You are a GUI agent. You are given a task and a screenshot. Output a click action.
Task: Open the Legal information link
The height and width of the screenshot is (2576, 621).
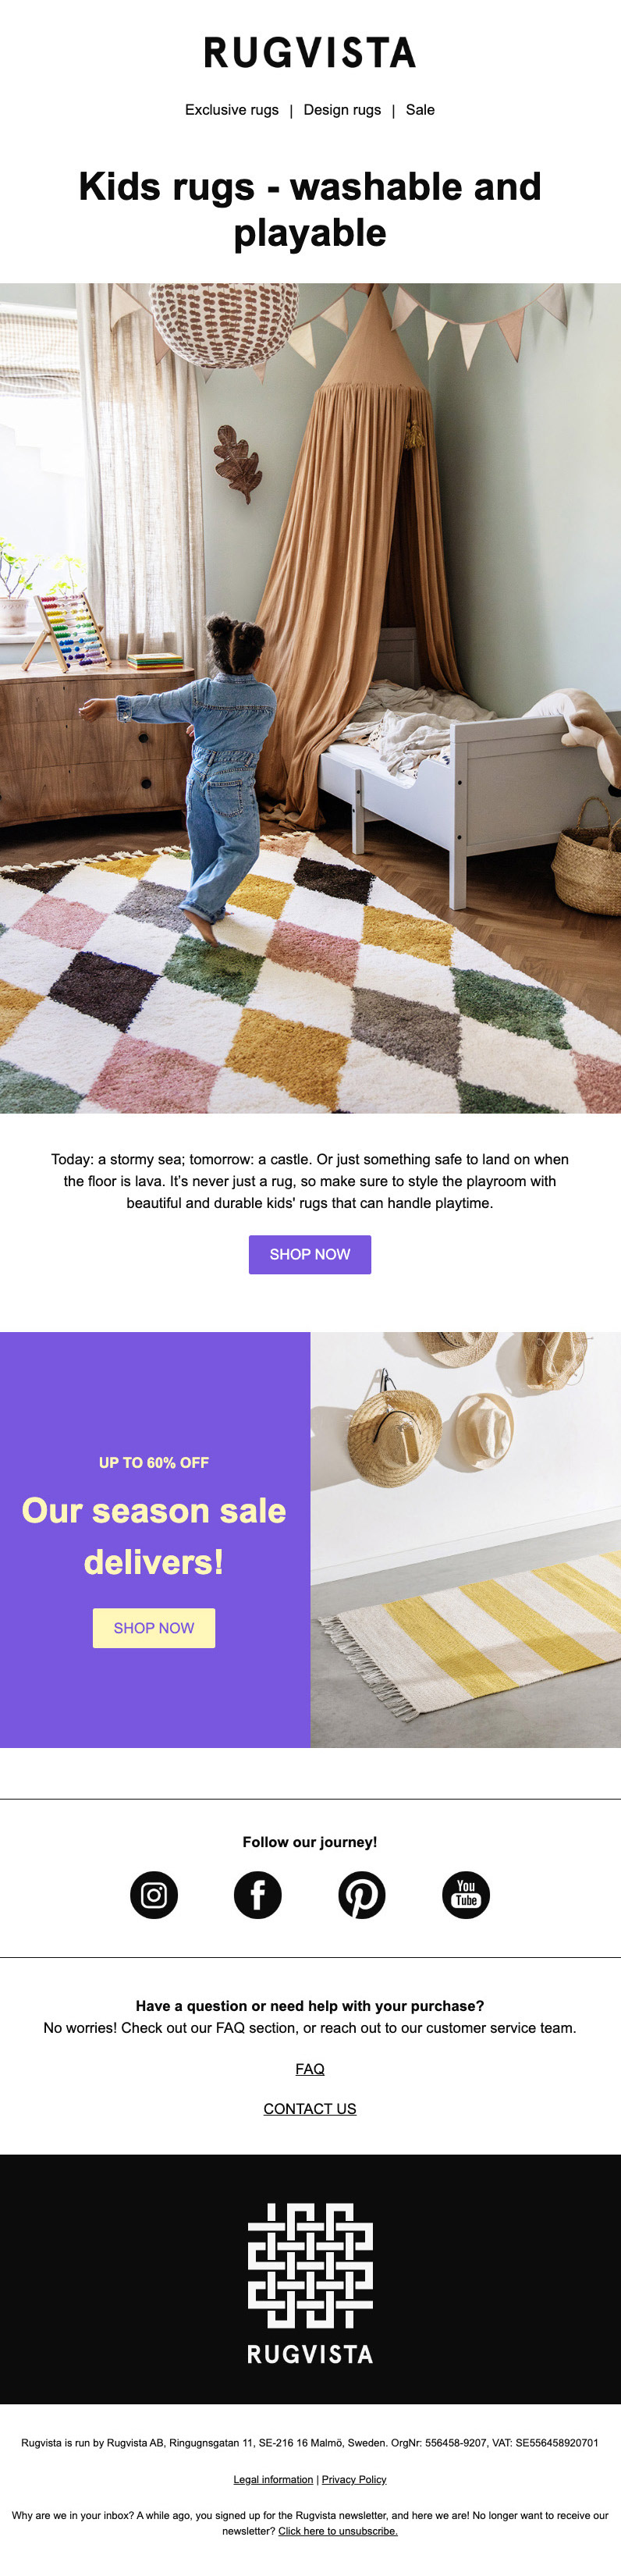click(273, 2479)
